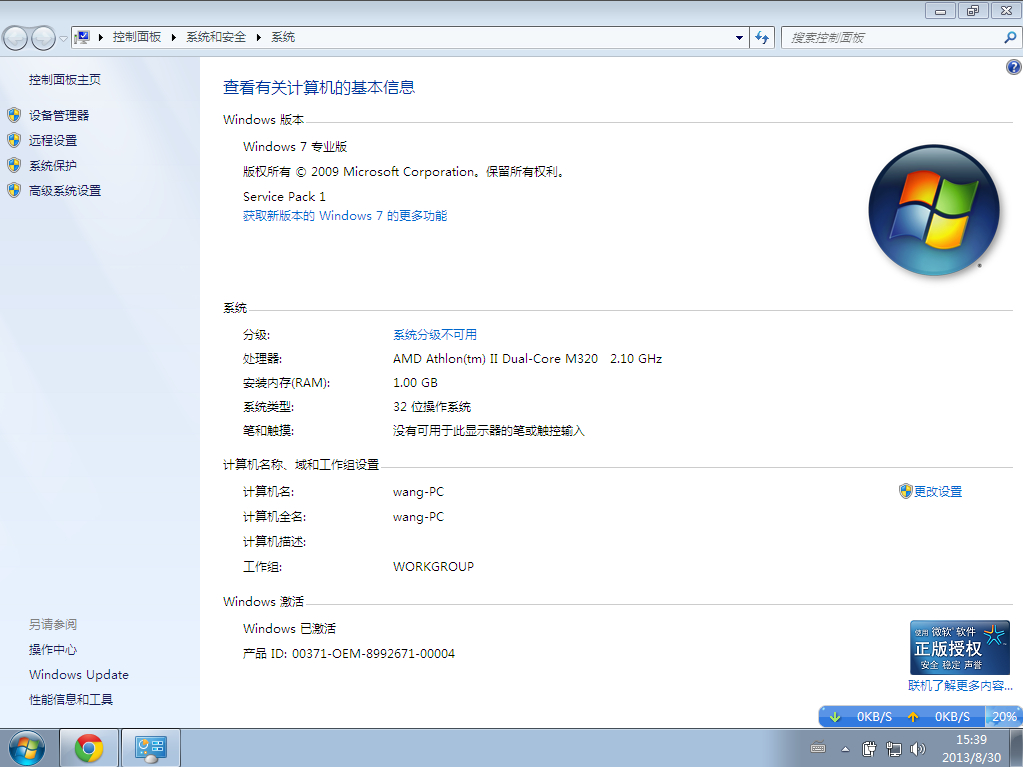Click the shield icon beside 远程设置
Screen dimensions: 1023x767
[x=14, y=140]
